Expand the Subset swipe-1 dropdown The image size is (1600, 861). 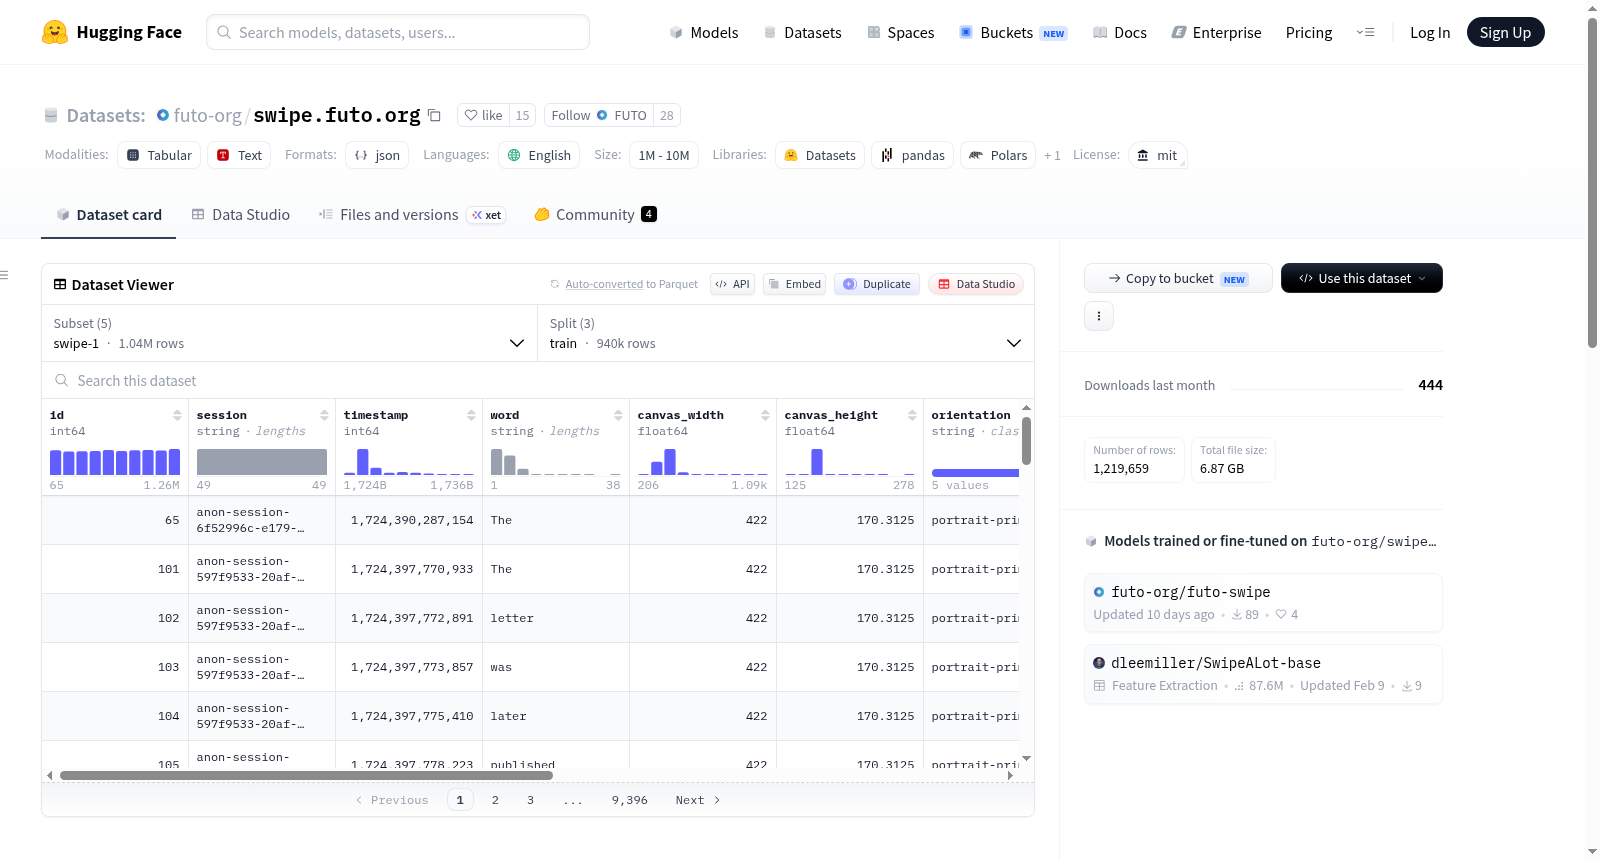tap(290, 333)
